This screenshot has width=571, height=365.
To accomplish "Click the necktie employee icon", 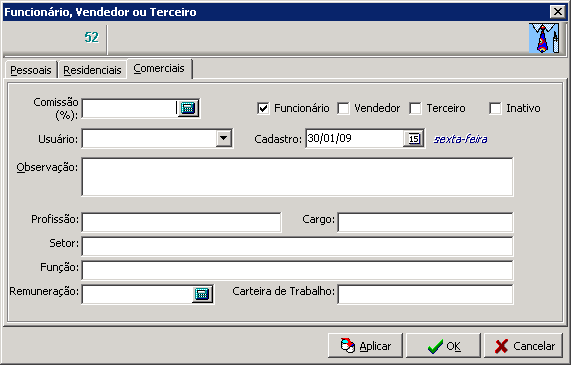I will tap(544, 38).
